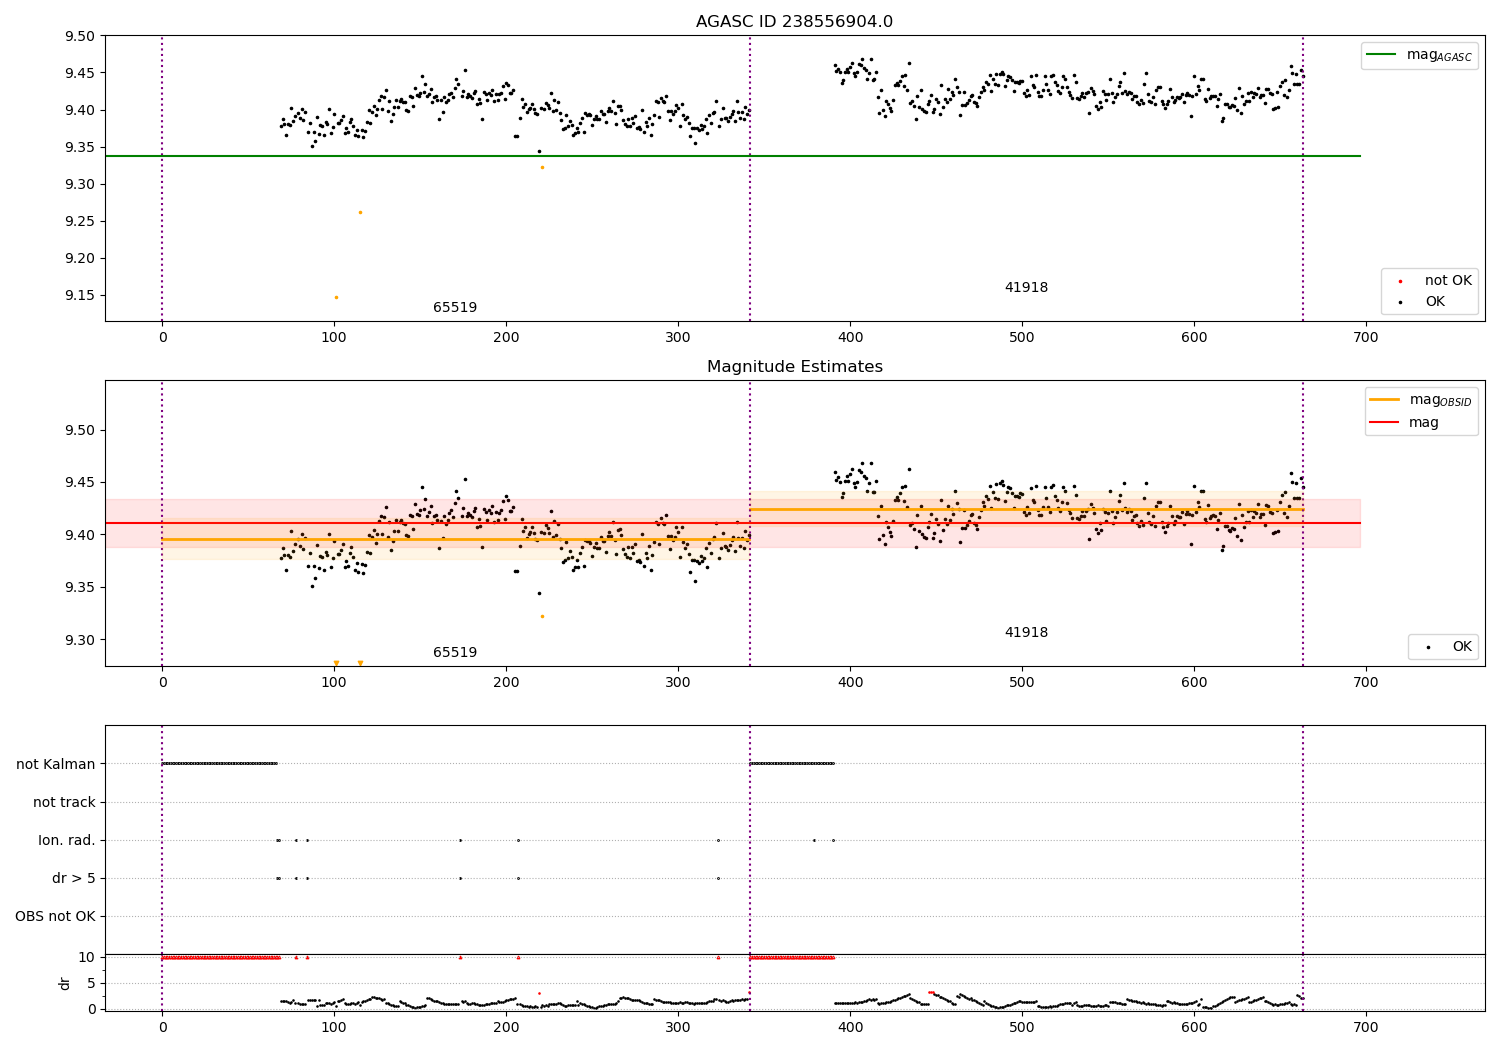The height and width of the screenshot is (1050, 1500).
Task: Click the mag OBSID legend entry
Action: tap(1421, 400)
